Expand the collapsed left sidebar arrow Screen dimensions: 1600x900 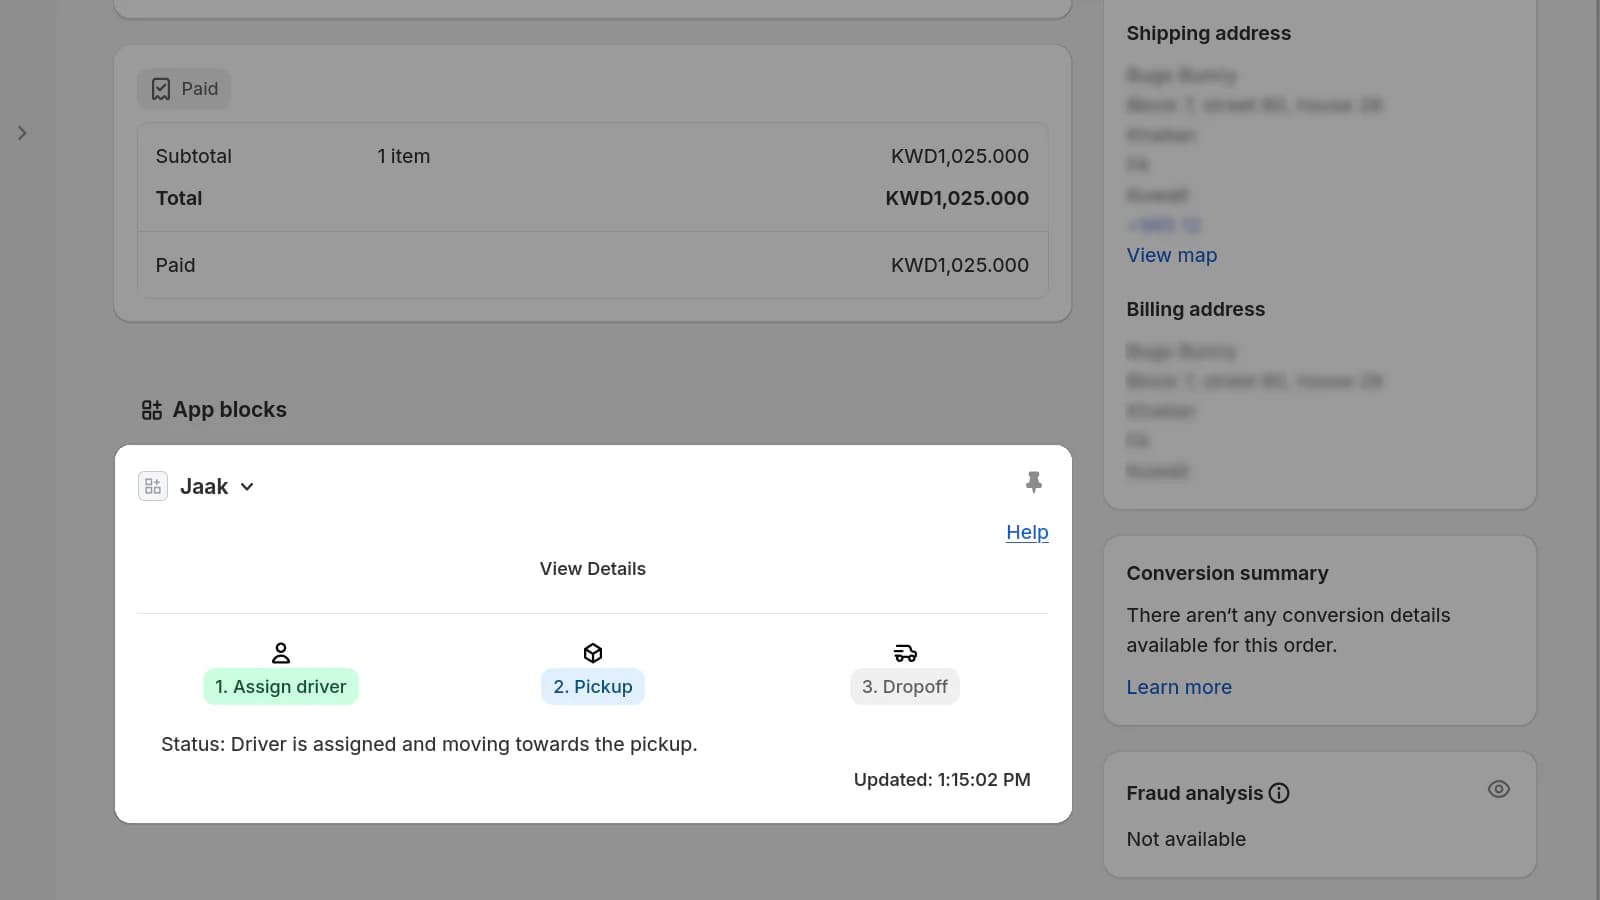22,133
